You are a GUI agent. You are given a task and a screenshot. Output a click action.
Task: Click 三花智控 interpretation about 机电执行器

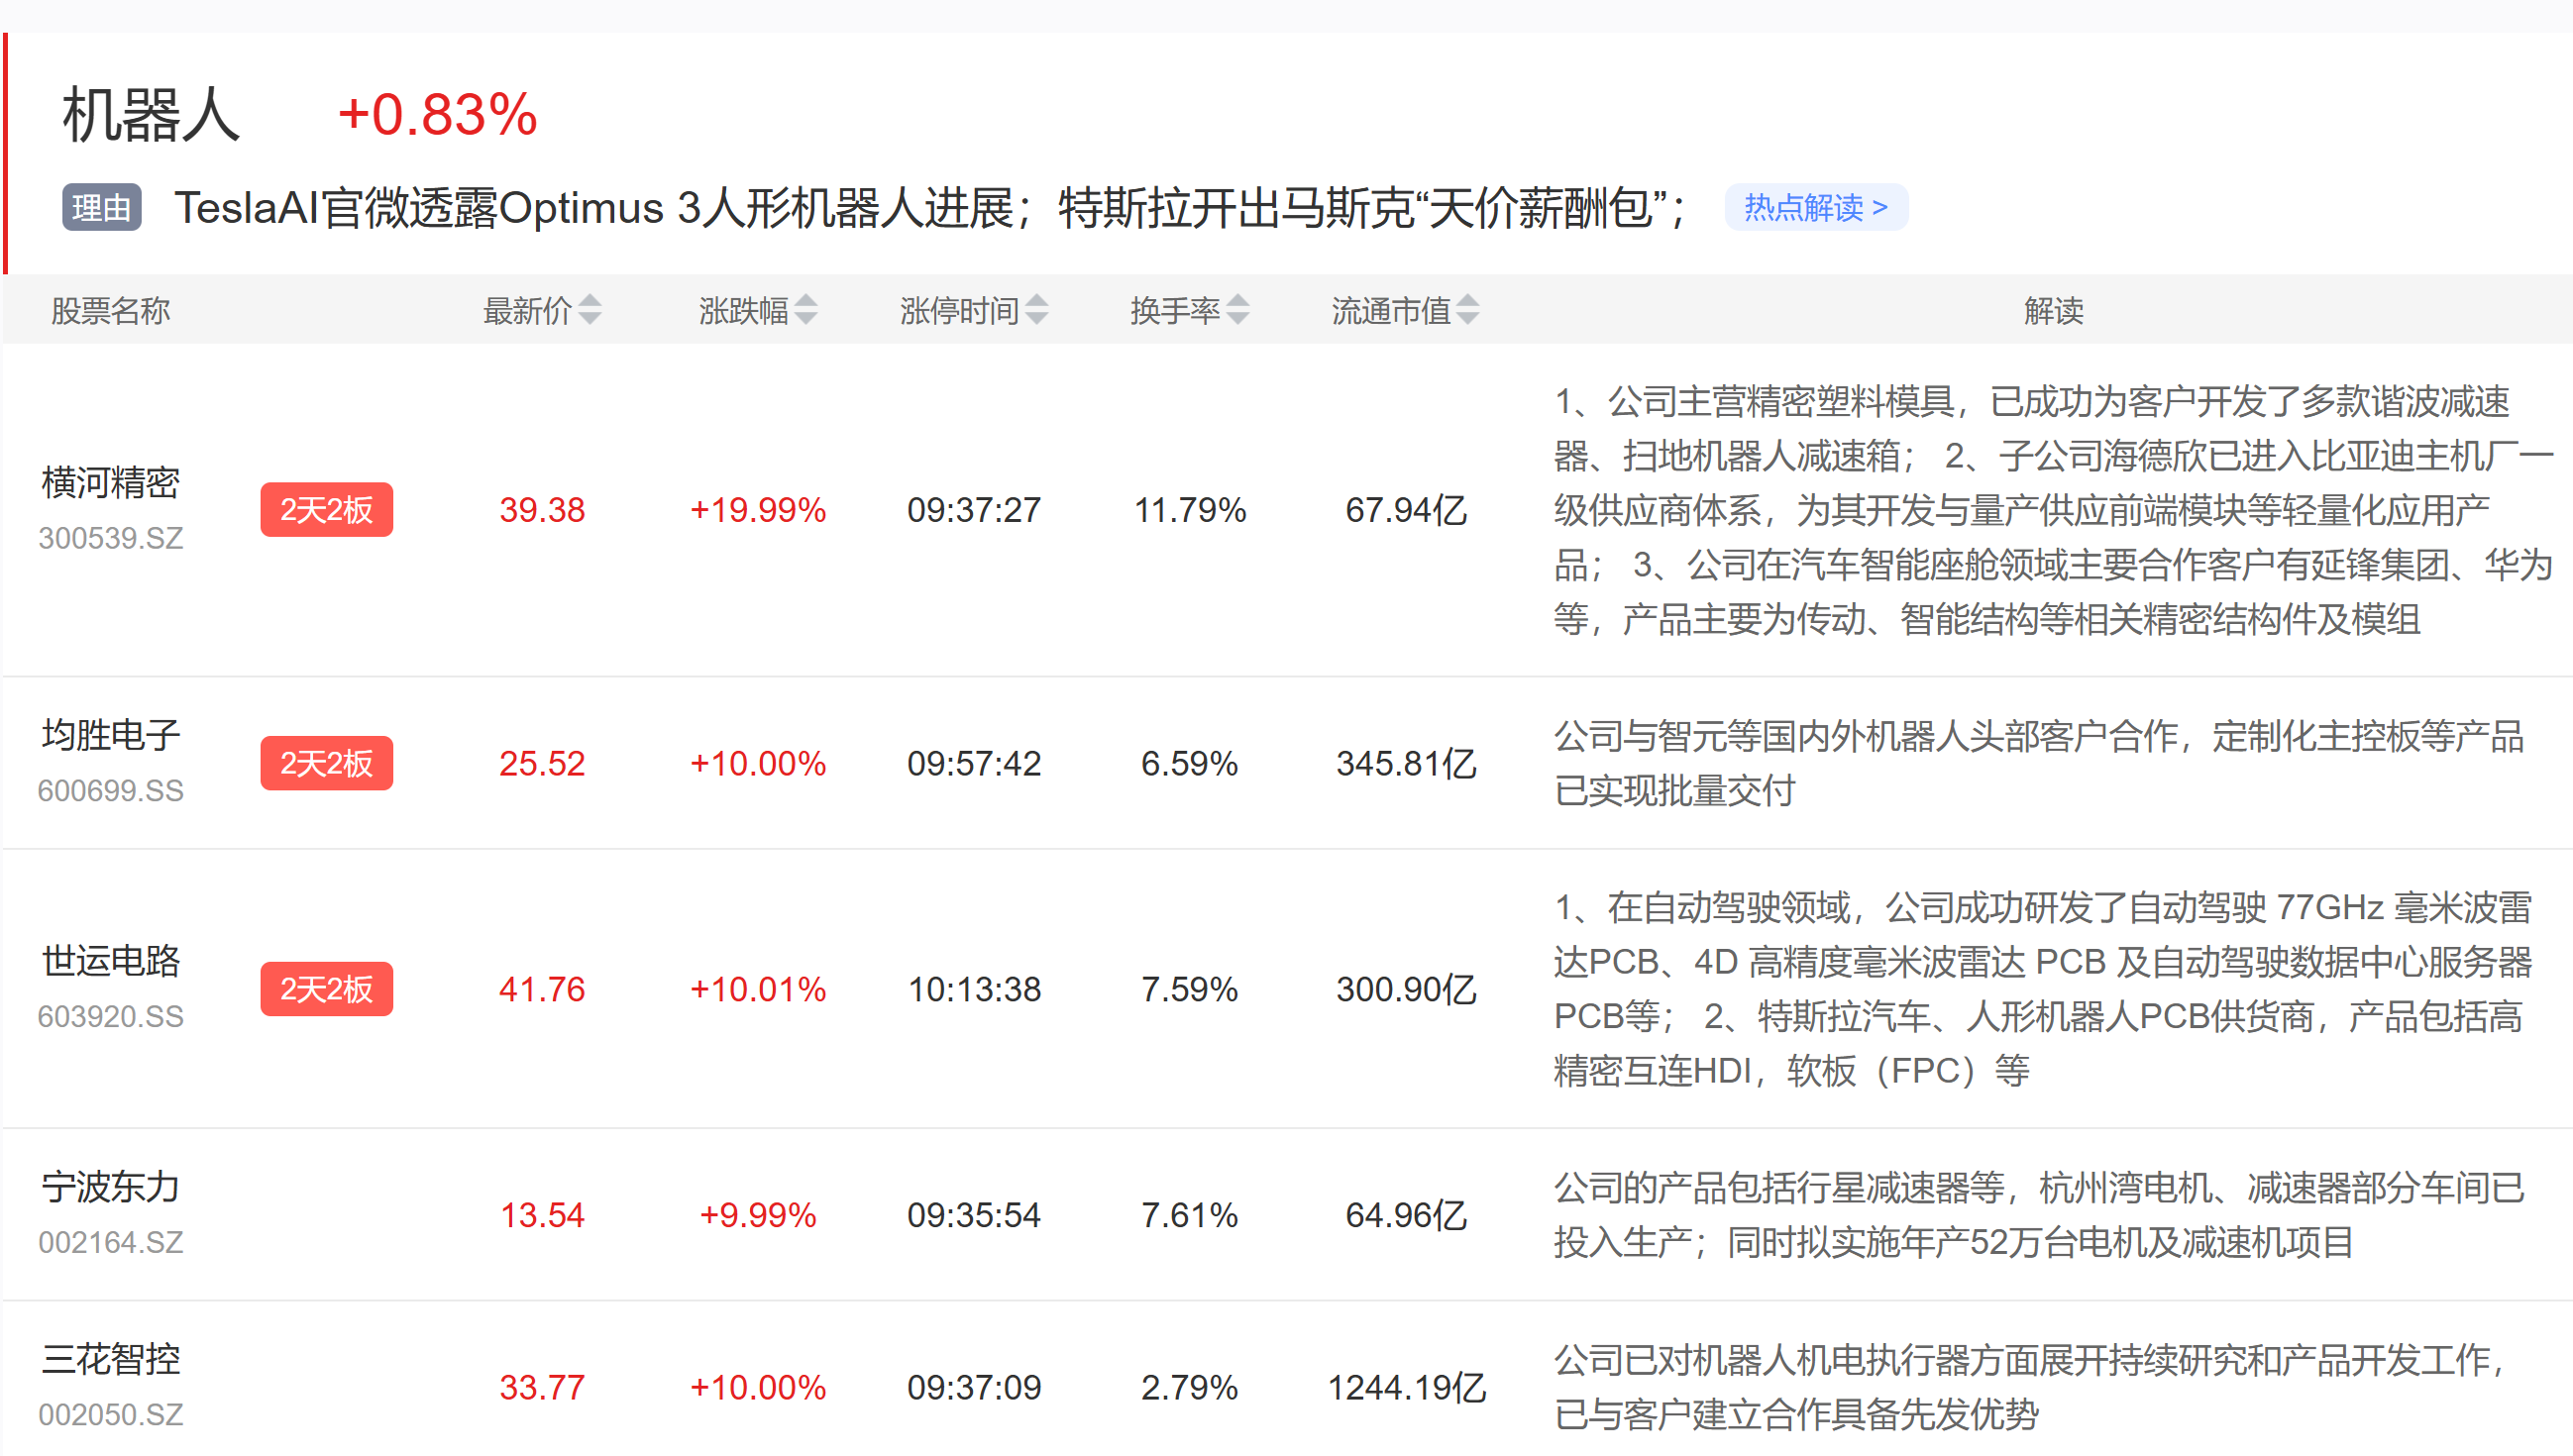tap(2032, 1387)
